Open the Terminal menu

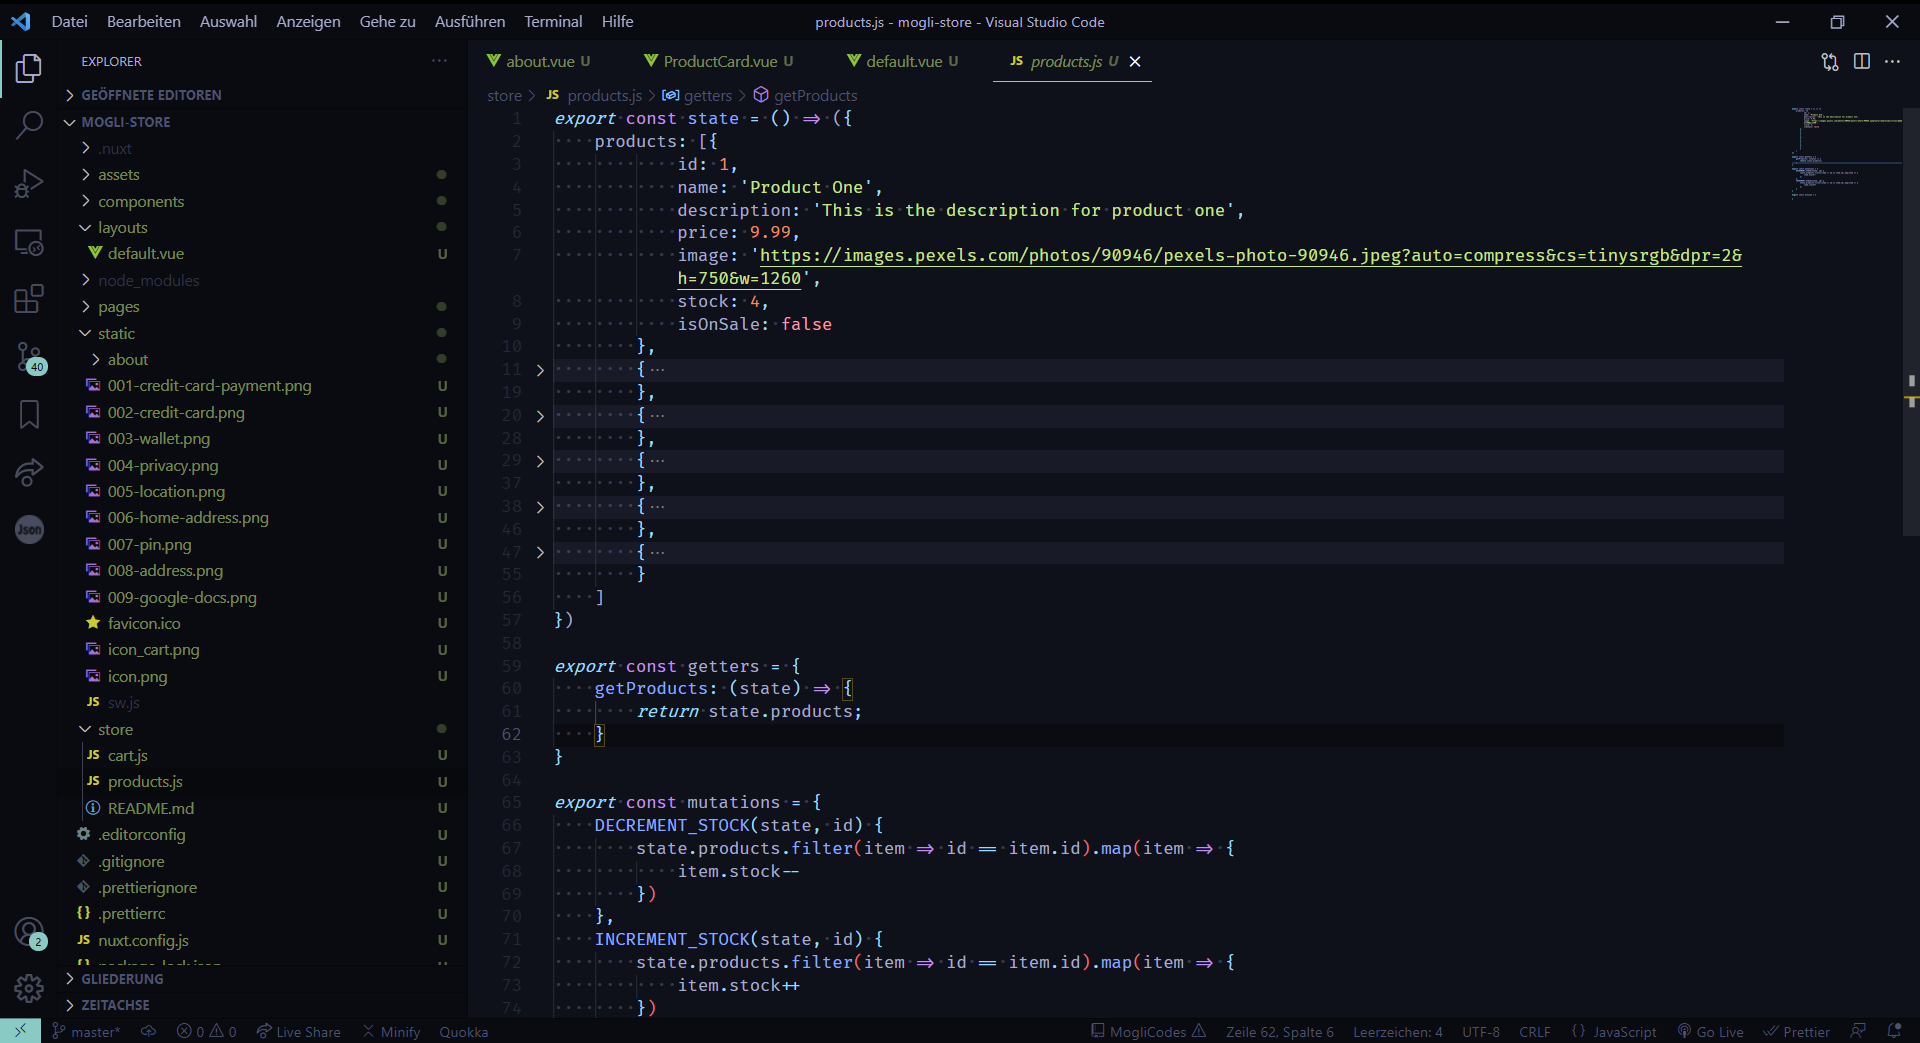pos(552,21)
